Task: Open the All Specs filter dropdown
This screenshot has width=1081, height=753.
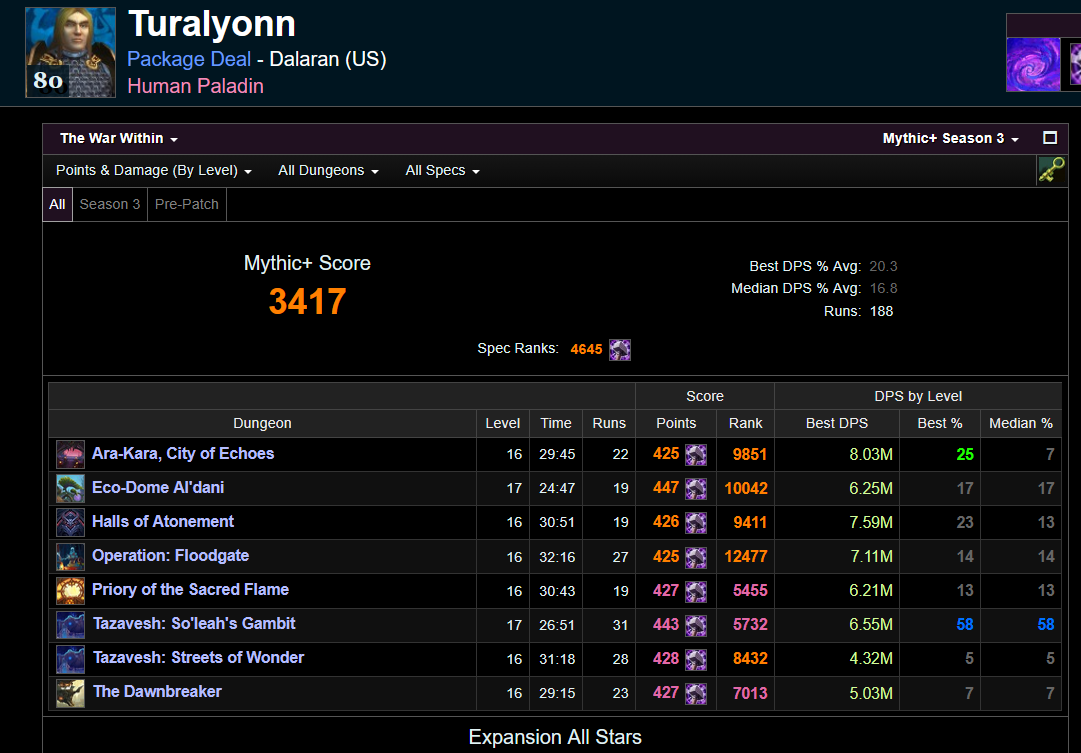Action: pos(443,170)
